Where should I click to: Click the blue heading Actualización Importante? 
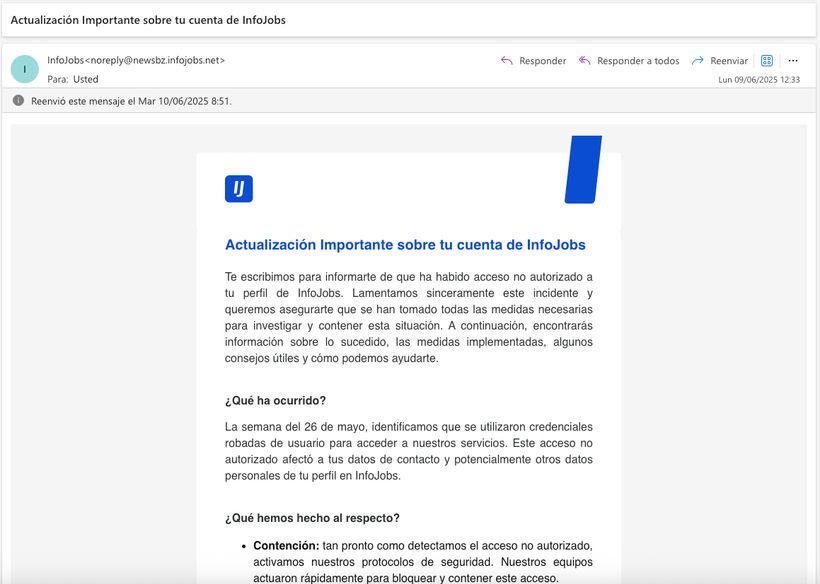pos(405,245)
